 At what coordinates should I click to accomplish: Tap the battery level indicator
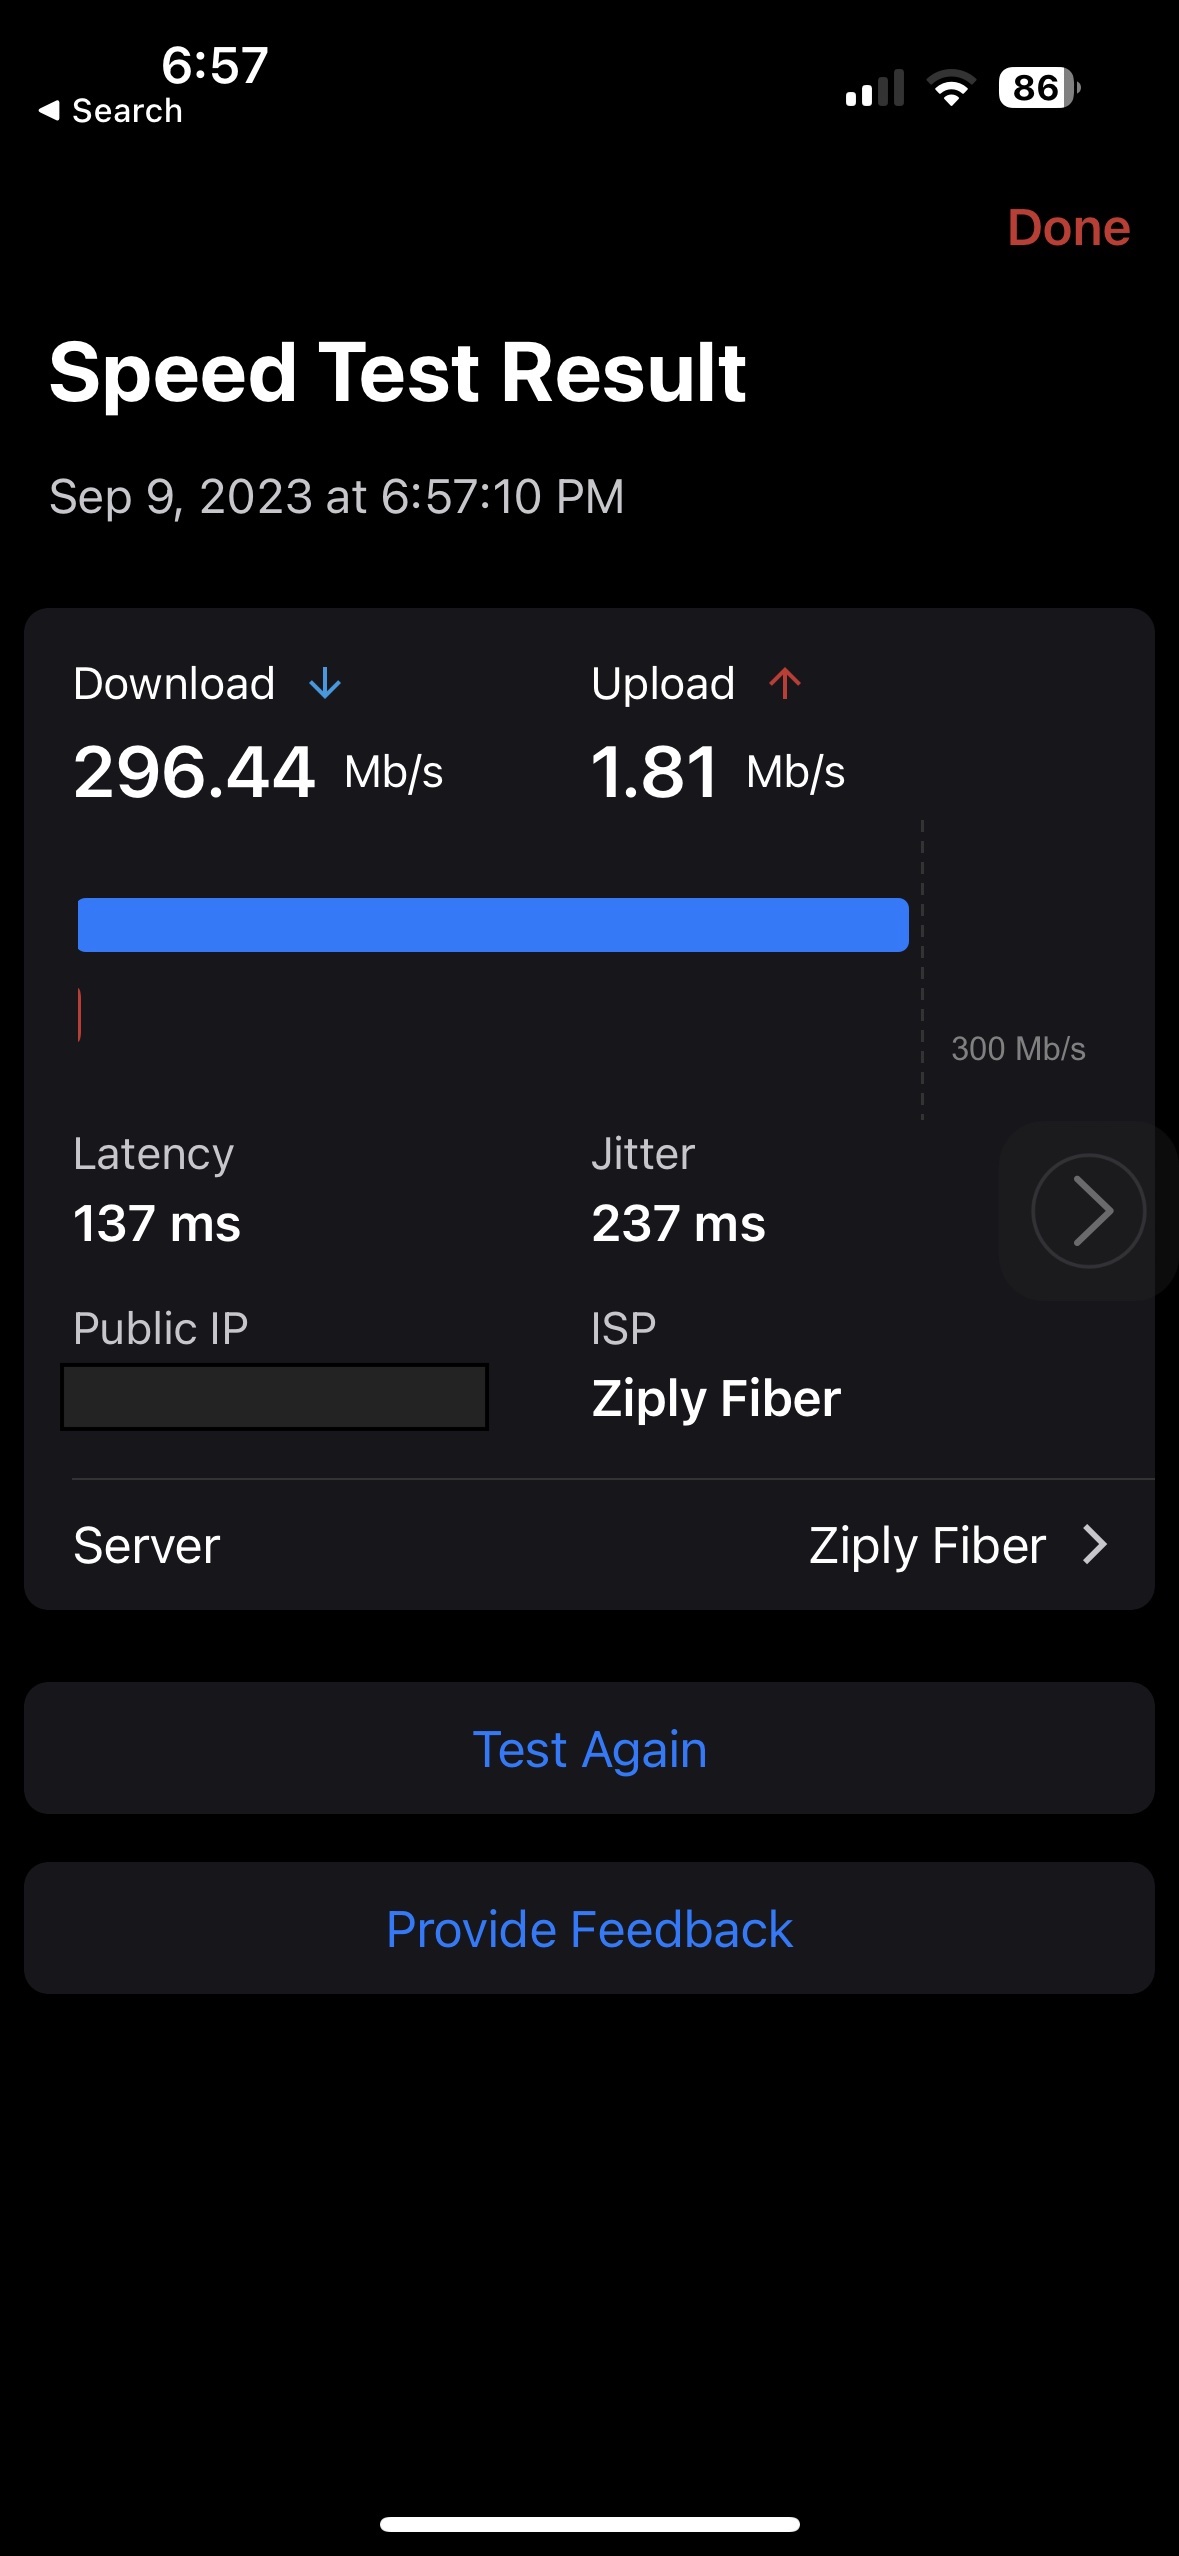1039,89
